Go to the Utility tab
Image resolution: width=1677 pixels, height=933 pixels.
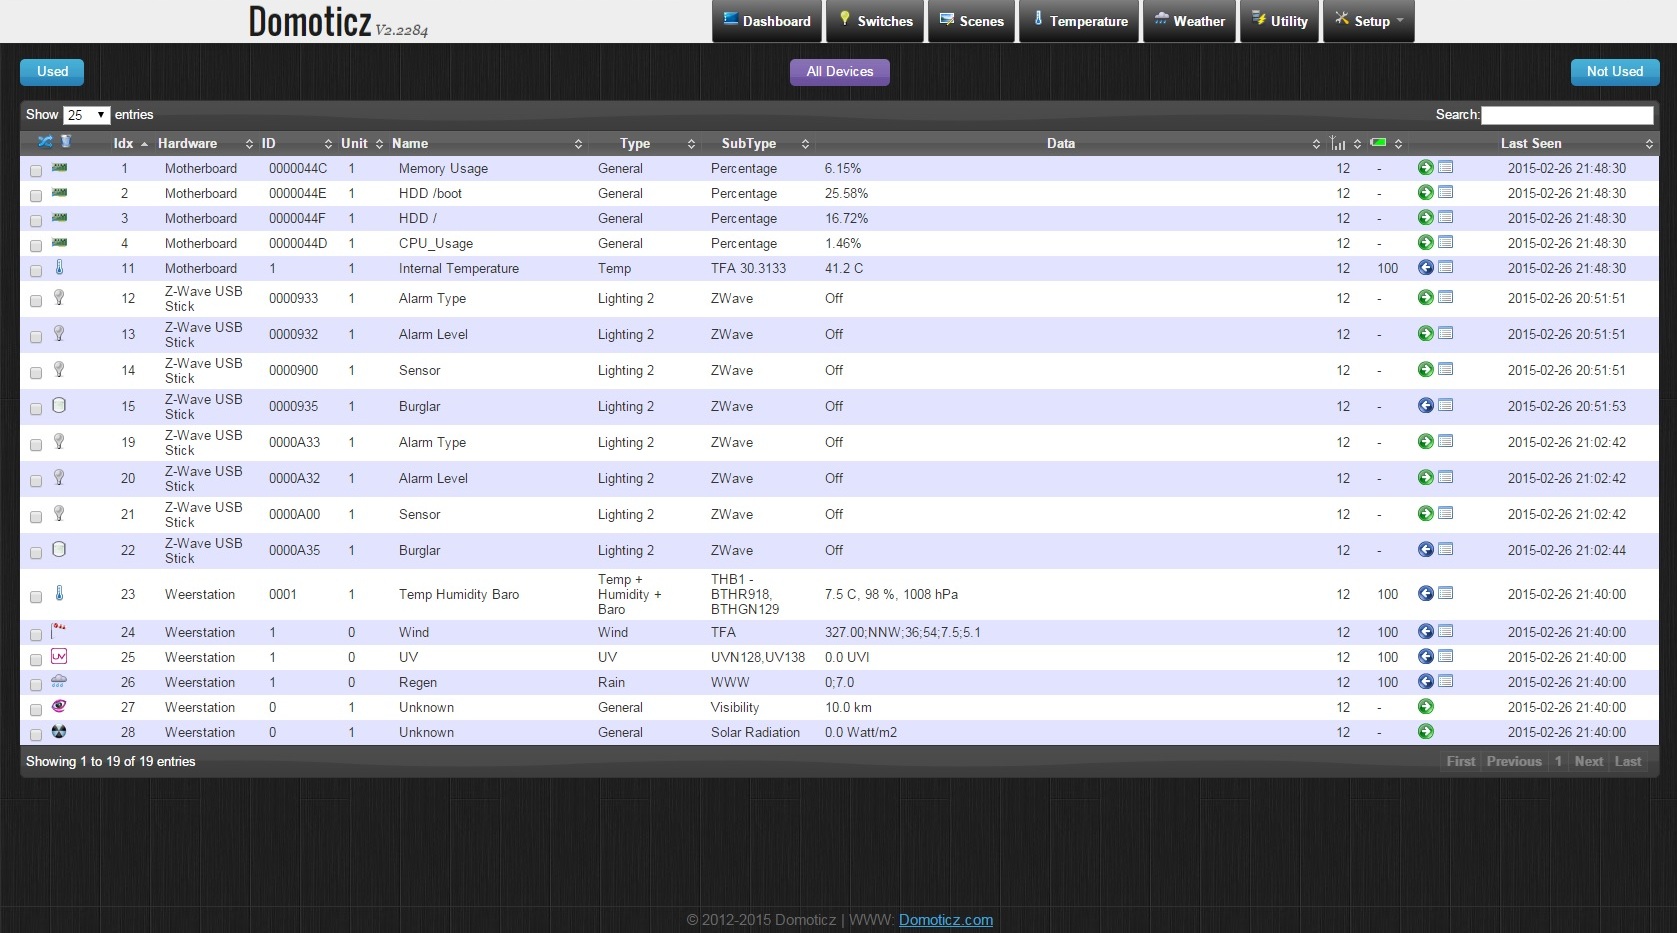coord(1279,21)
